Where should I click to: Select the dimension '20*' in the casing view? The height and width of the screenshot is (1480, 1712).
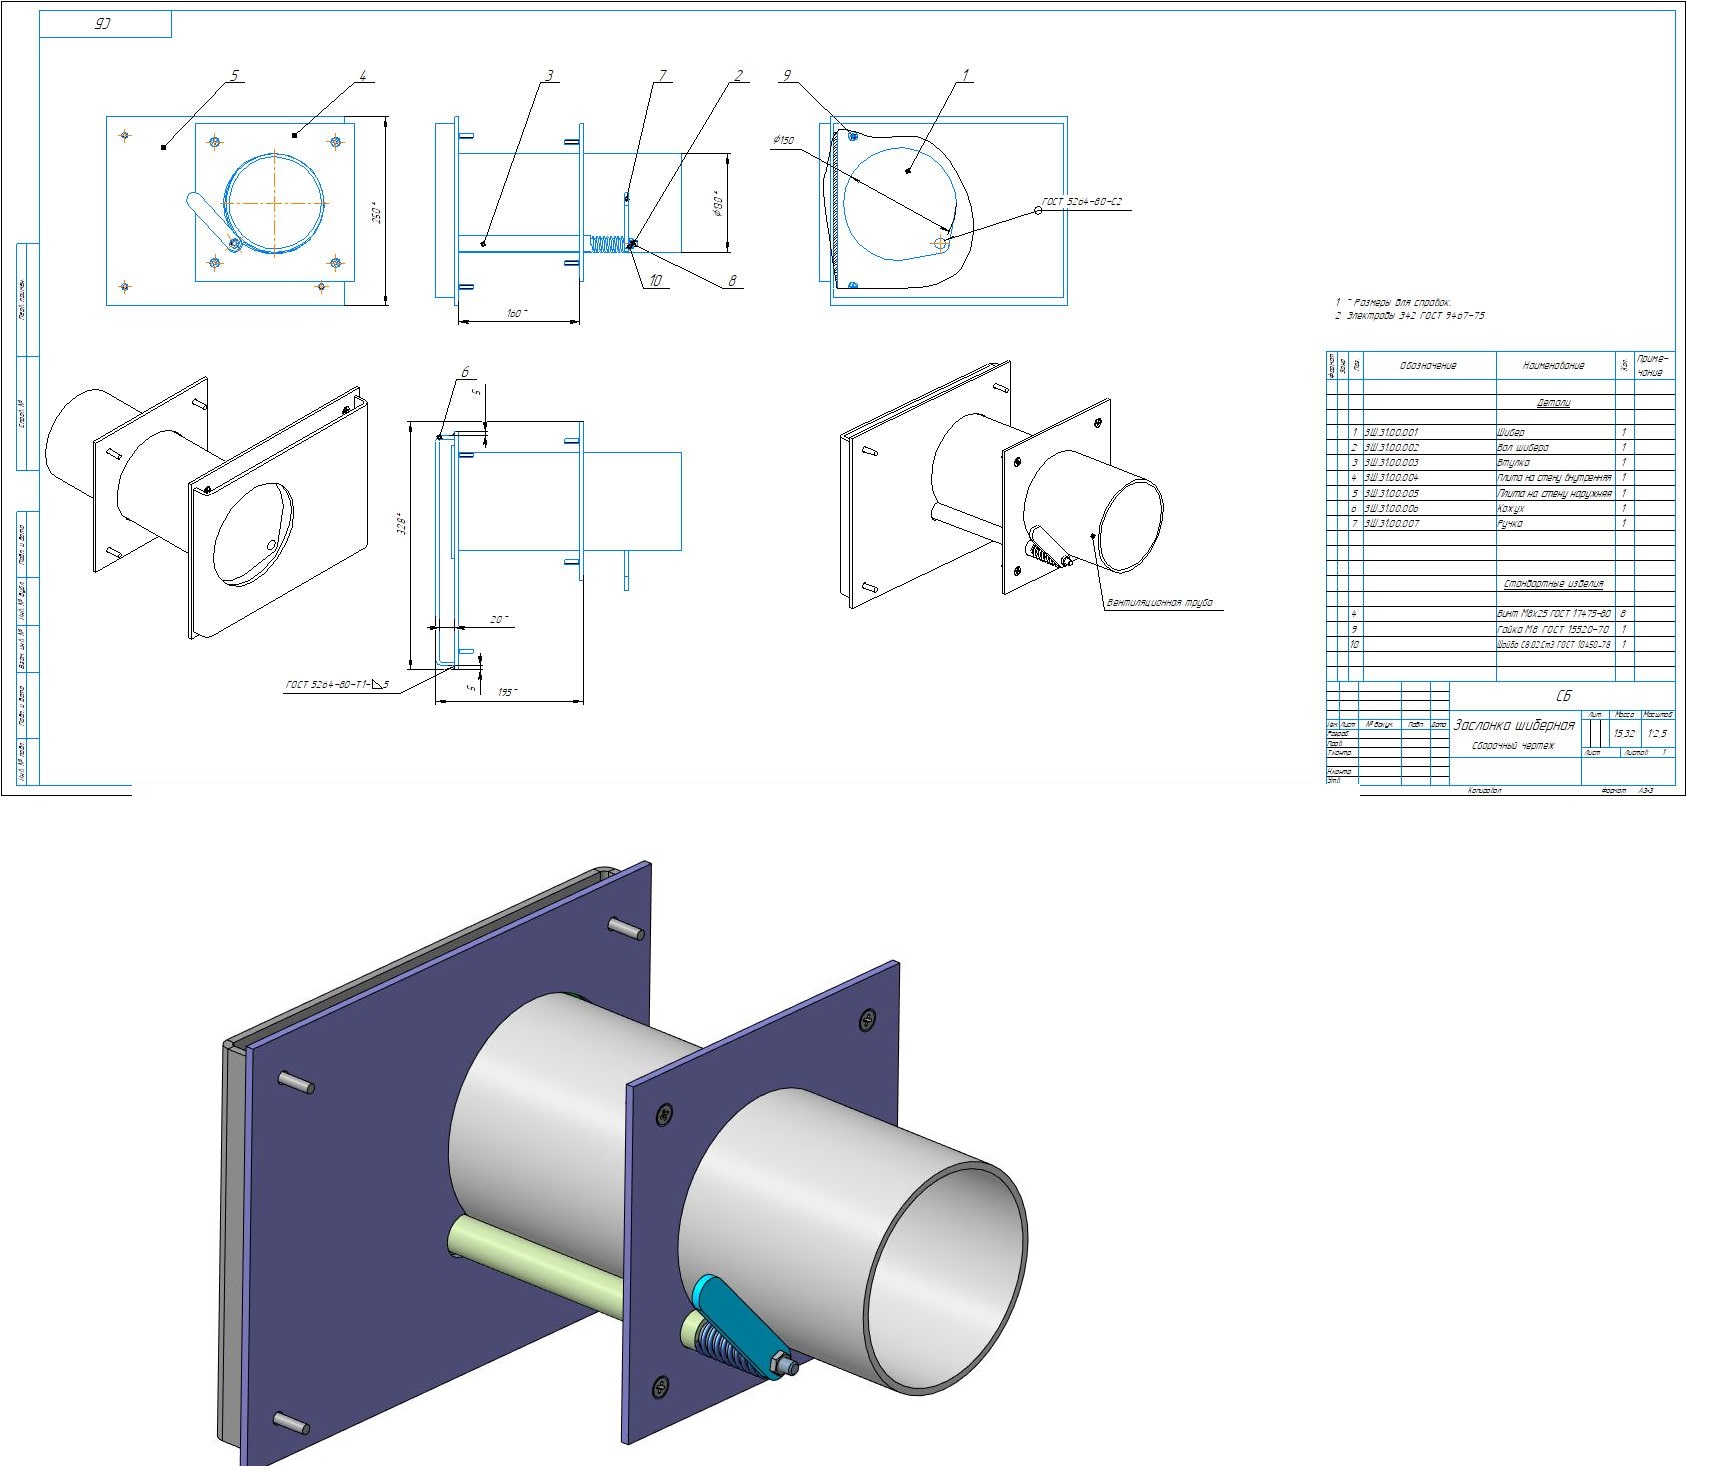(x=499, y=620)
